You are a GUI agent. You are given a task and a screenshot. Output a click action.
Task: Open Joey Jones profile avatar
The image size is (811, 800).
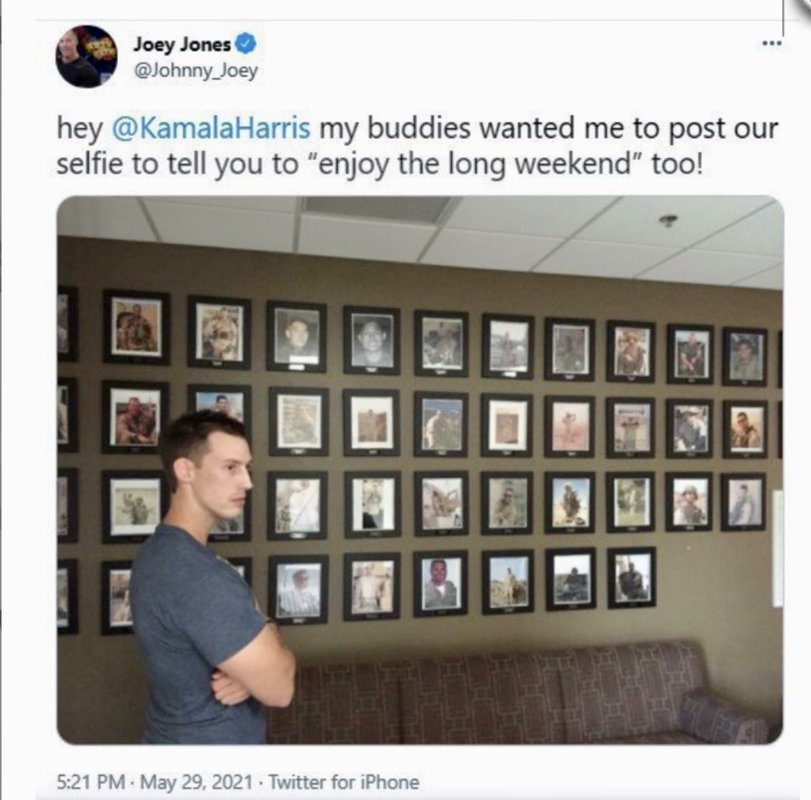pyautogui.click(x=86, y=56)
